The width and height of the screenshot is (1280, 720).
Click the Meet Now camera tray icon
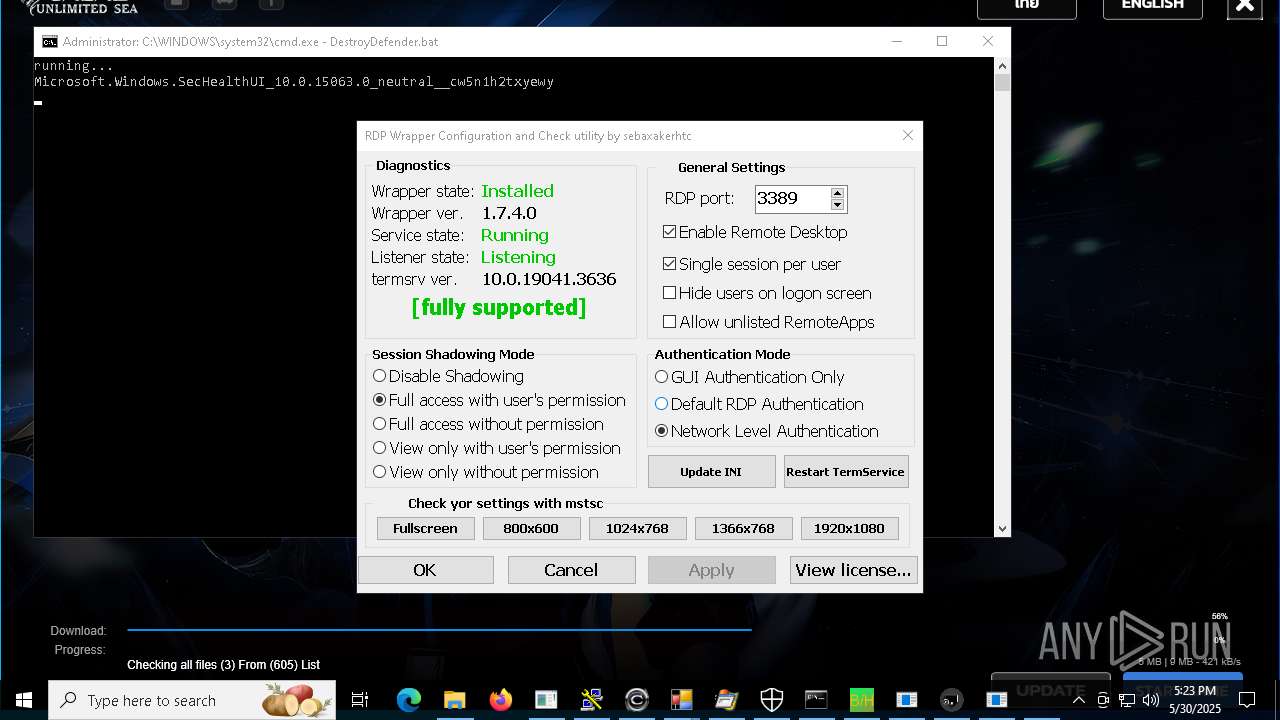[x=1103, y=700]
